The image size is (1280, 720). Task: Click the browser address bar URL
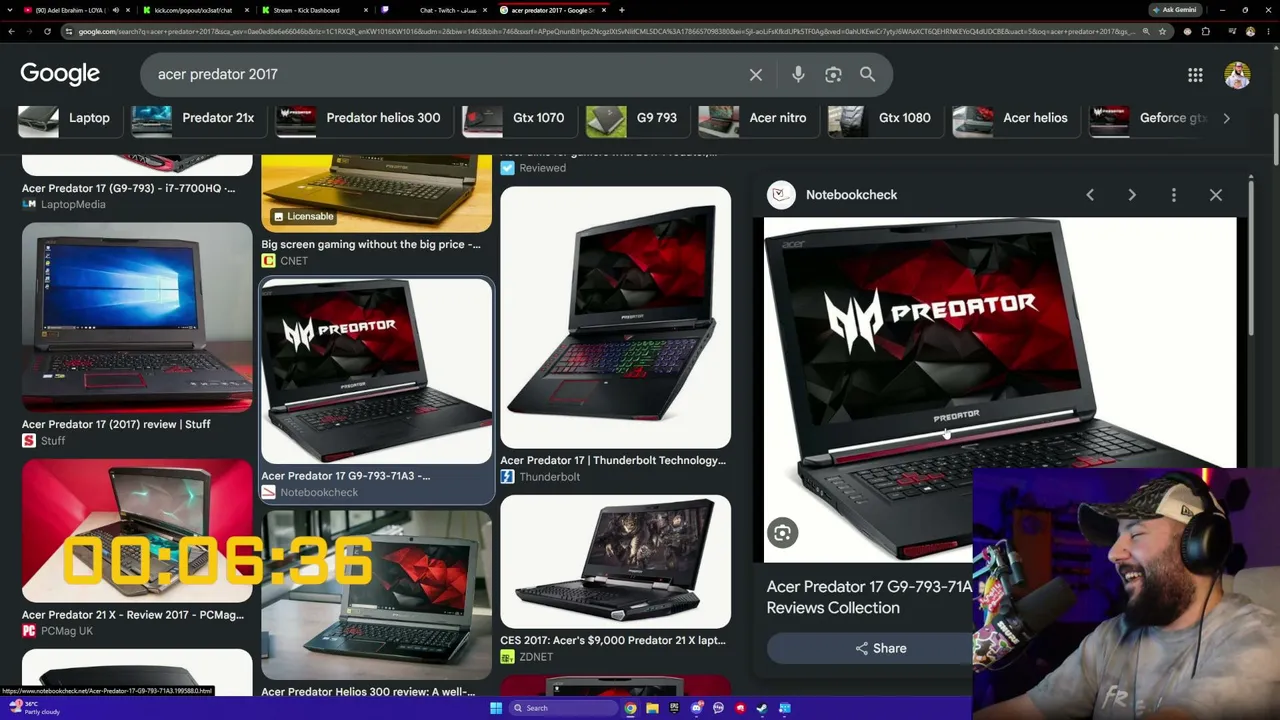point(605,32)
